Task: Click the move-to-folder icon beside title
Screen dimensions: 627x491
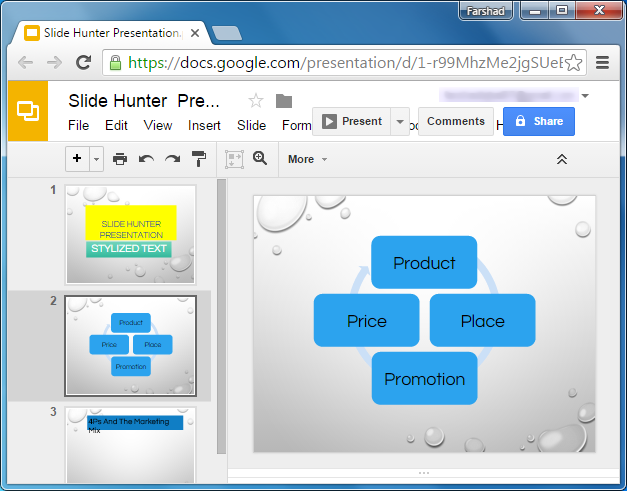Action: tap(284, 101)
